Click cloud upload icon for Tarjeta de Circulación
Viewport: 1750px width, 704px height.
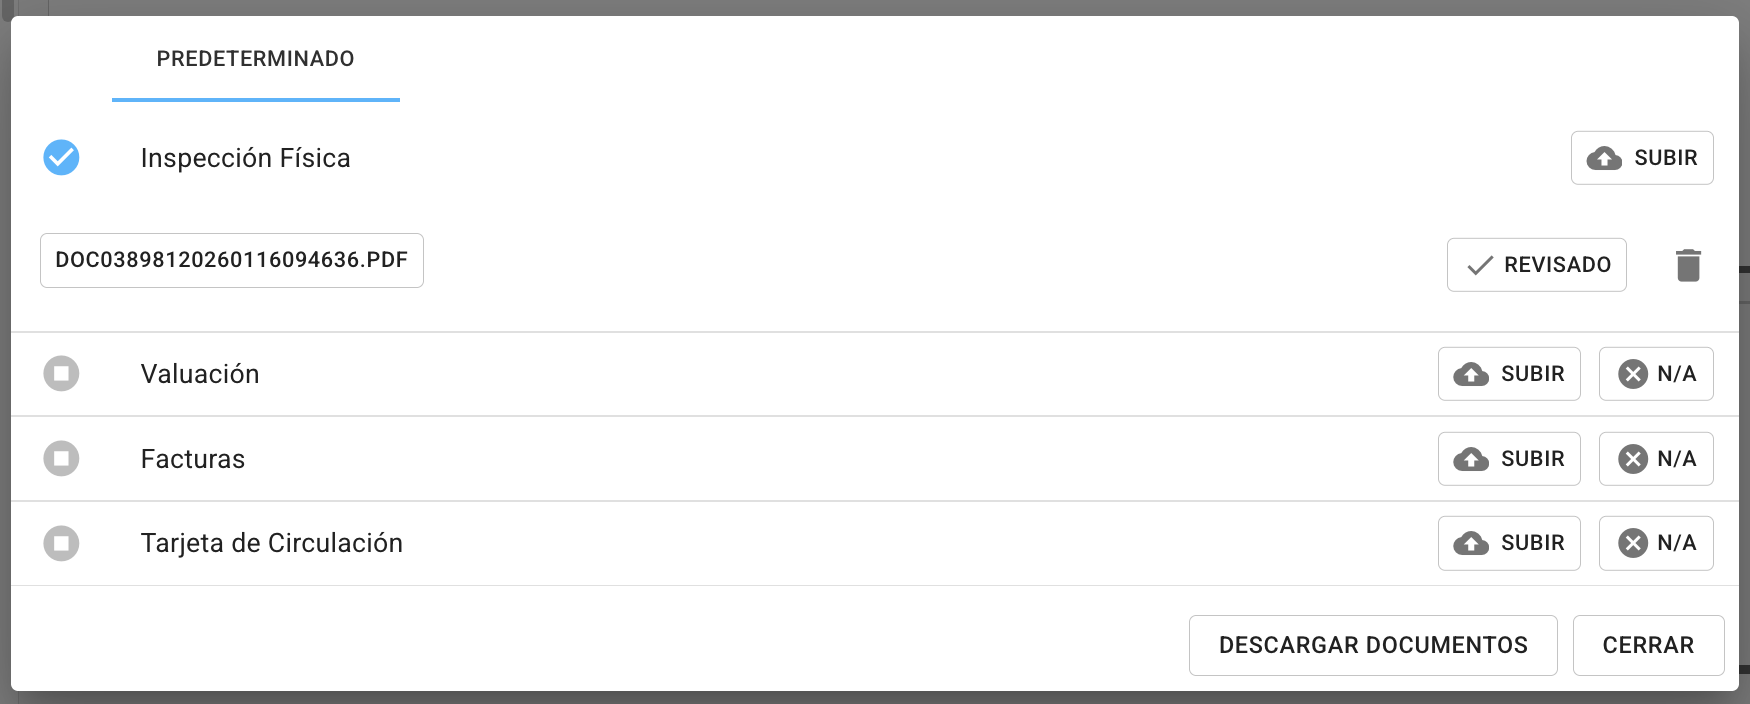click(1471, 543)
